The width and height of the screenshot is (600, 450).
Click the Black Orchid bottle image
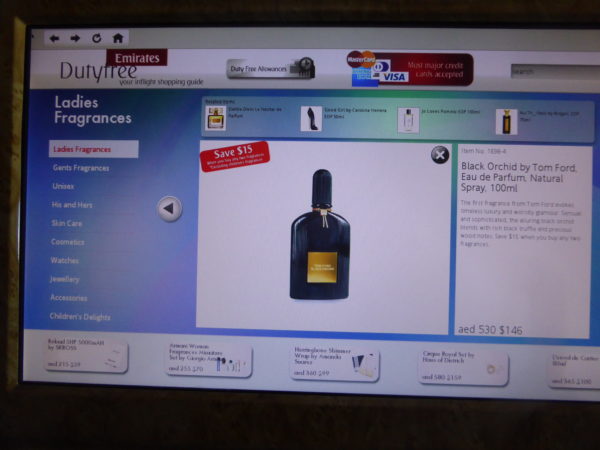coord(320,234)
